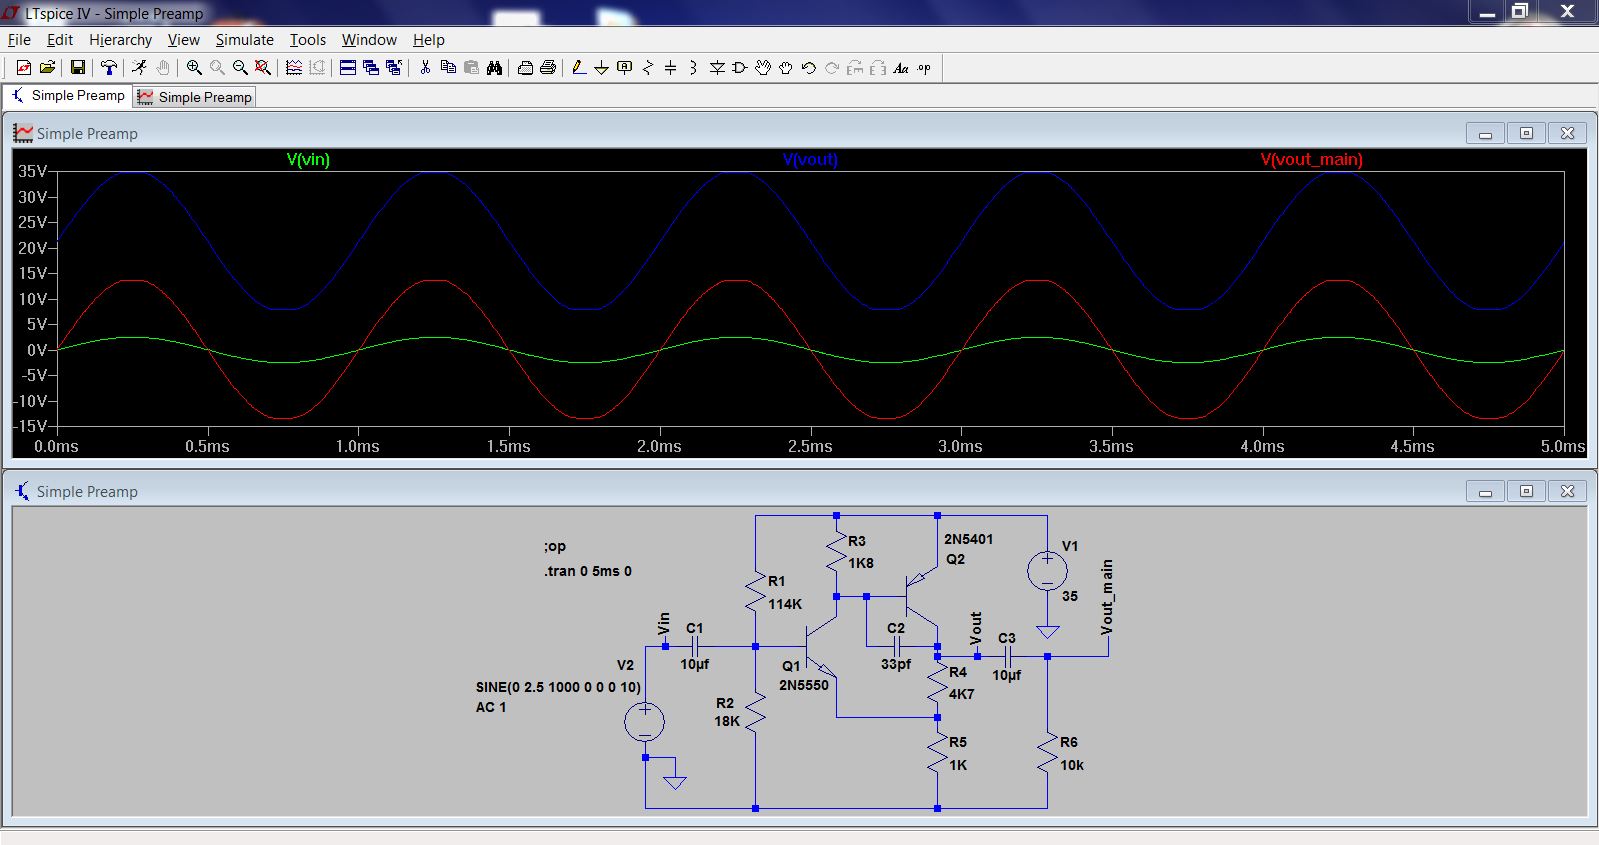Select the Drag hand tool

(786, 67)
